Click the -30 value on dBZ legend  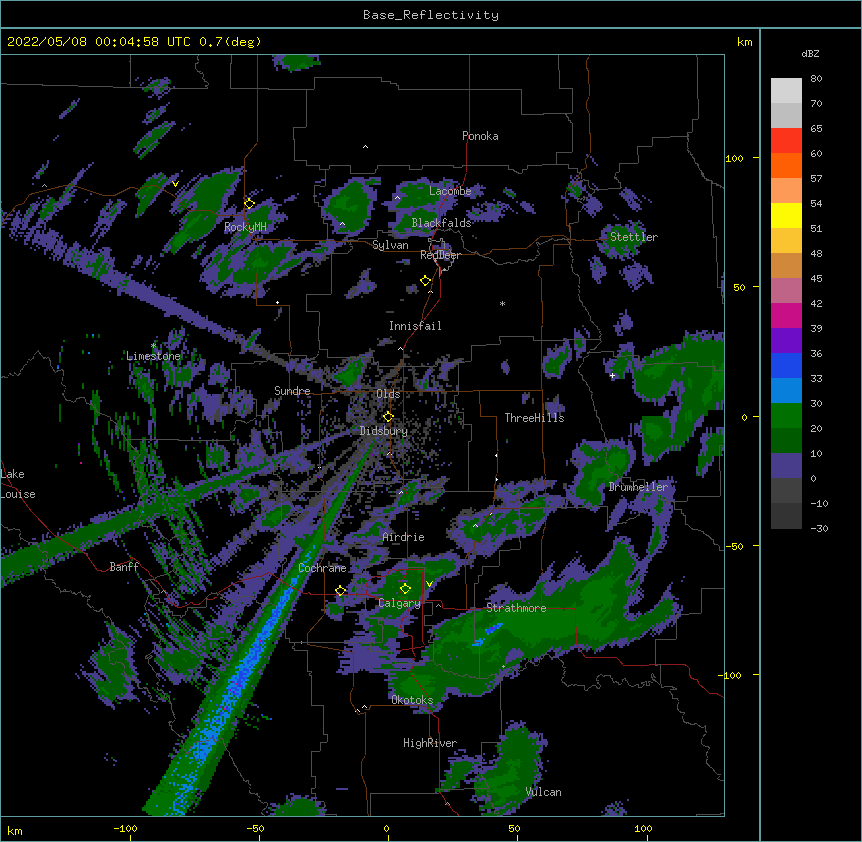point(819,529)
